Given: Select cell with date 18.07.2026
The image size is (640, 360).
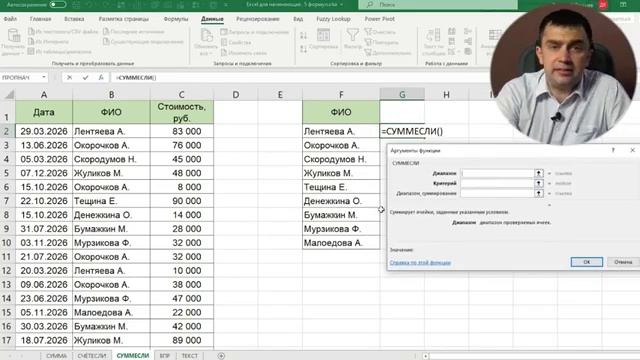Looking at the screenshot, I should pos(44,340).
